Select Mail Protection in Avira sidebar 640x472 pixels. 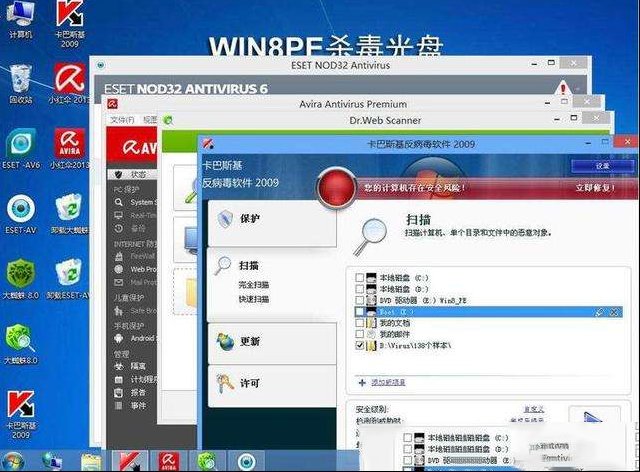[135, 282]
